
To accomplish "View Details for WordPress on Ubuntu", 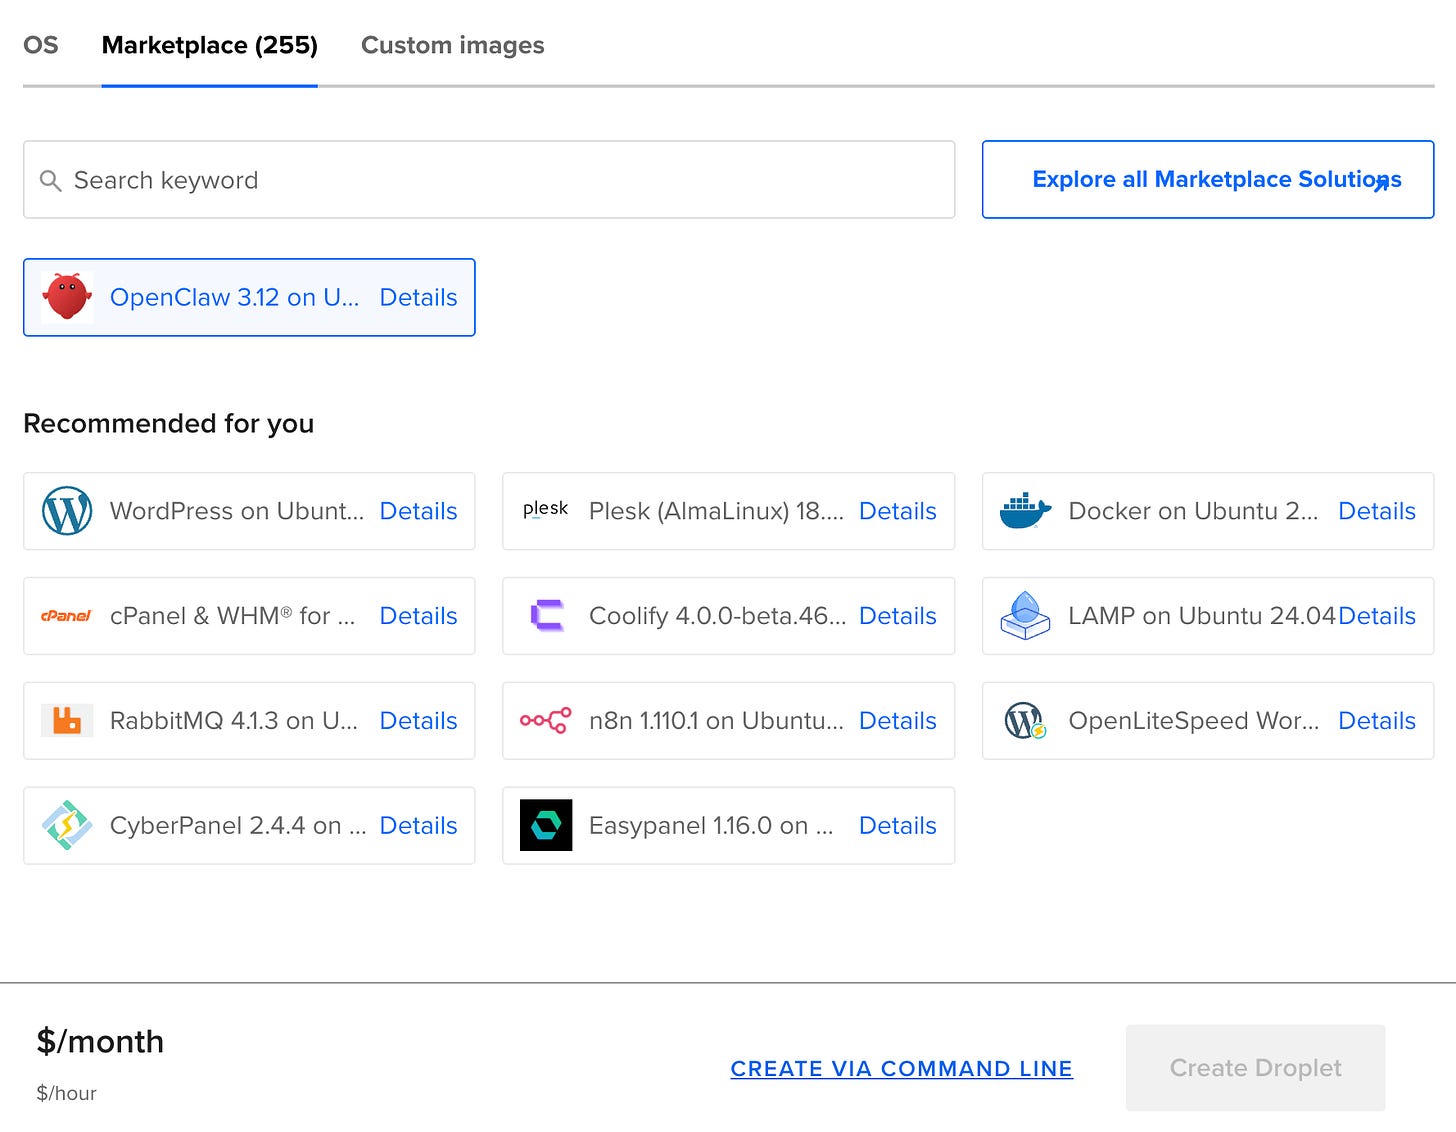I will click(418, 511).
